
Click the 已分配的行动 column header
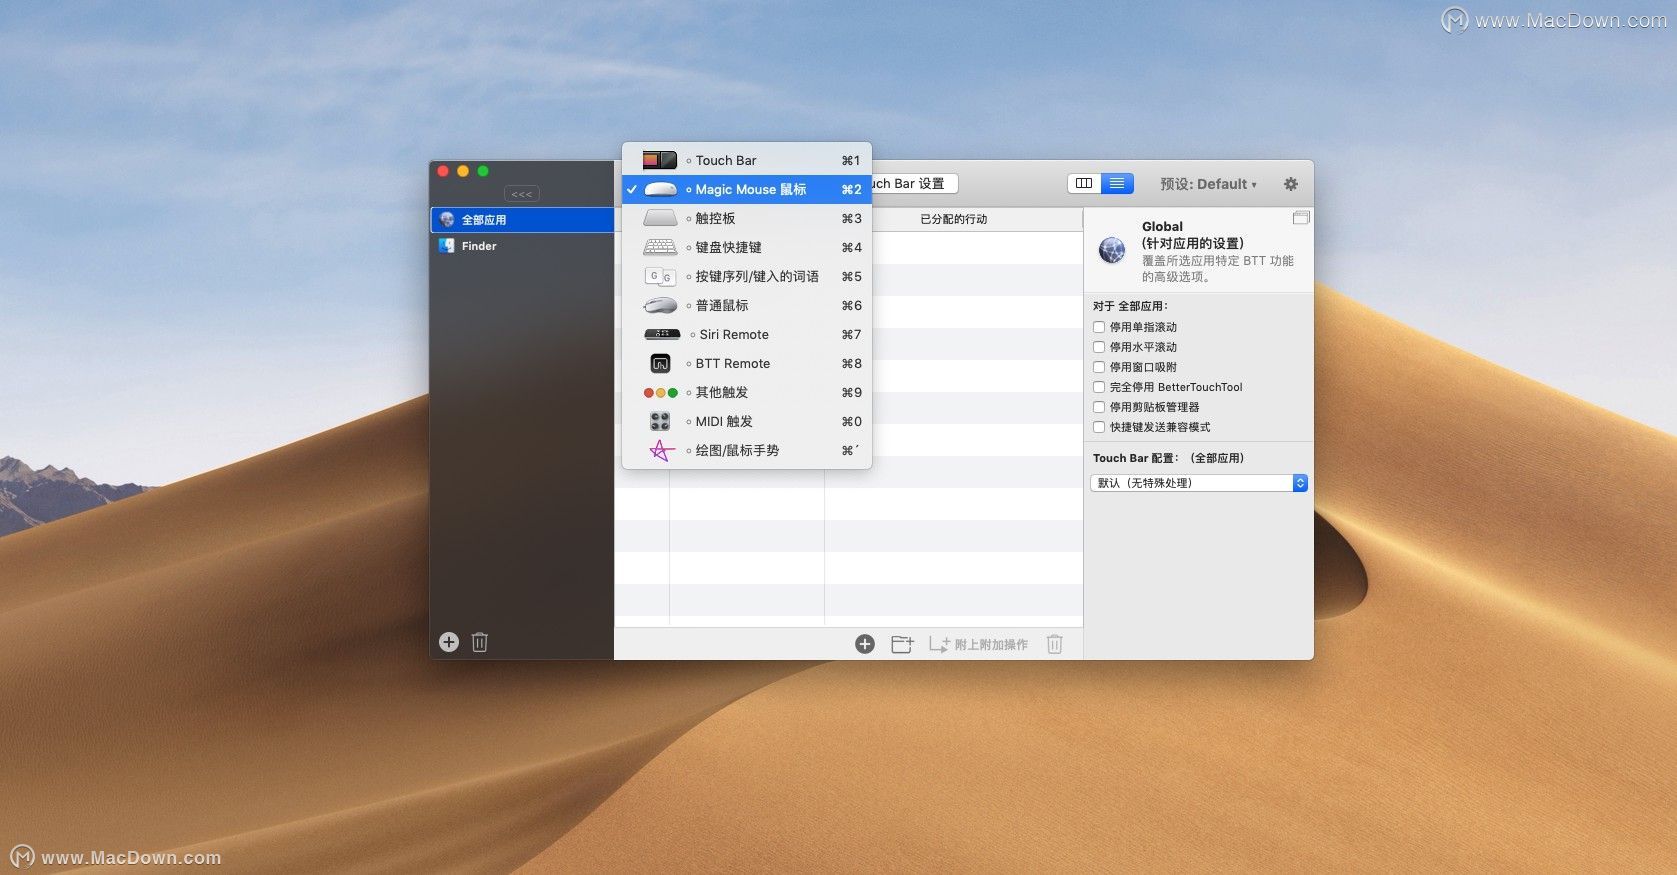[x=953, y=219]
